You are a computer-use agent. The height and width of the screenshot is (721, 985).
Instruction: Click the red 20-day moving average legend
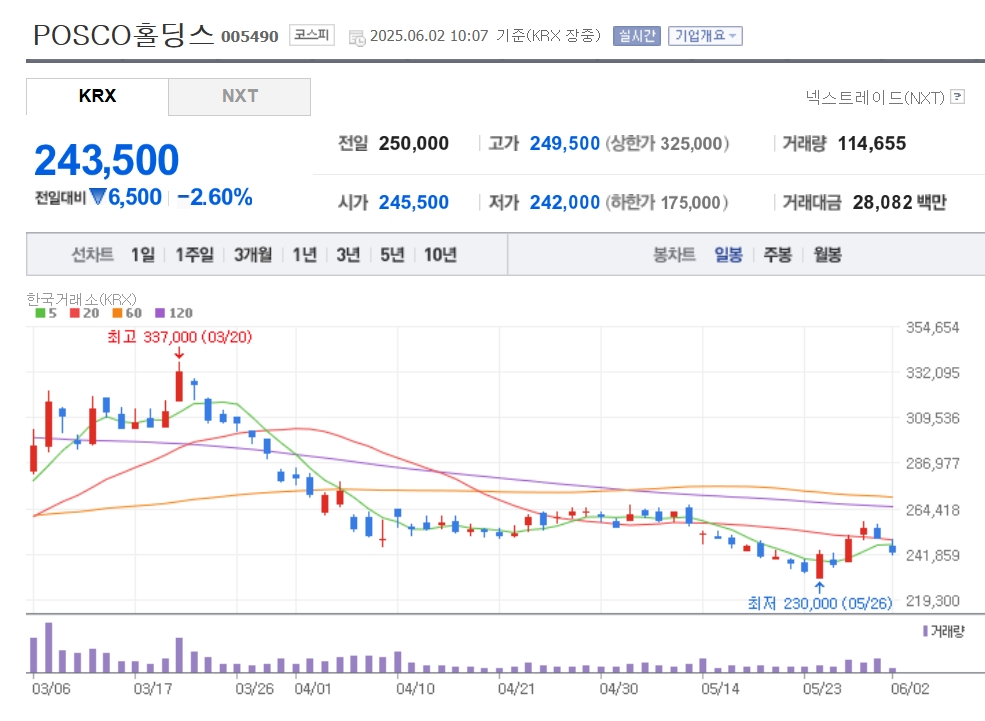click(85, 313)
